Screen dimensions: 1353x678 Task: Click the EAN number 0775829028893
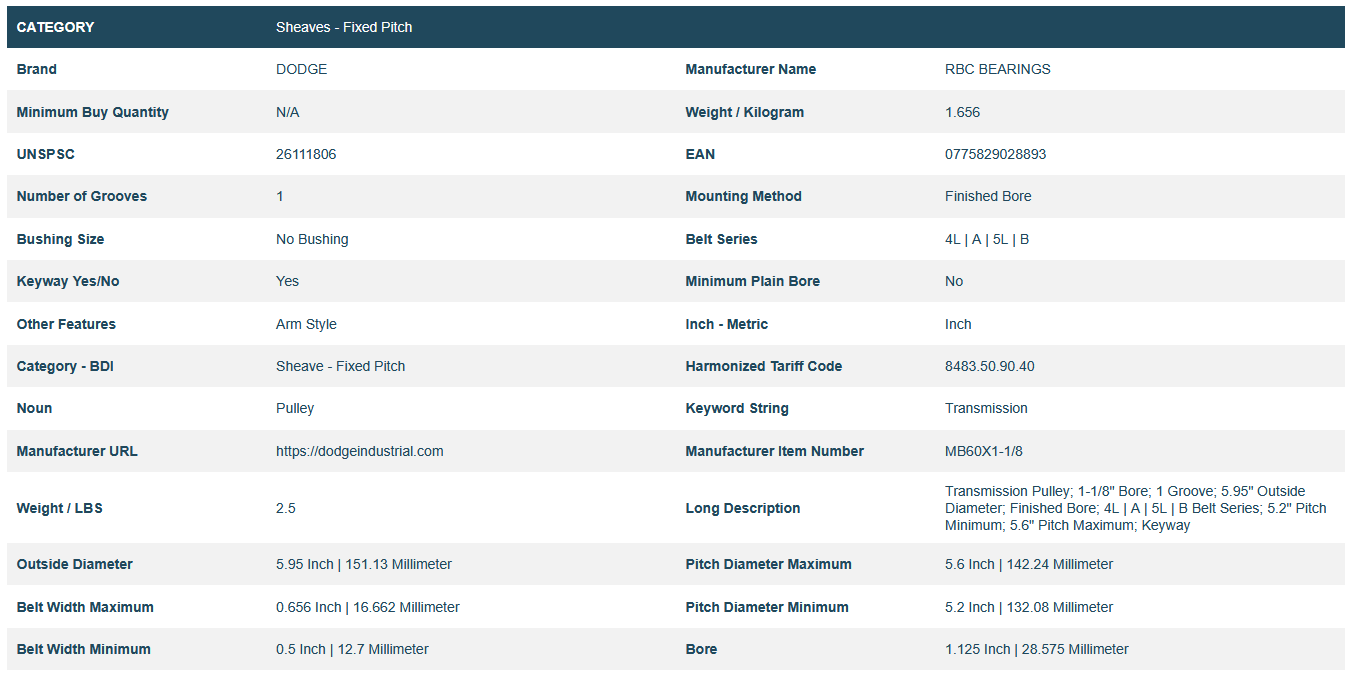tap(995, 154)
